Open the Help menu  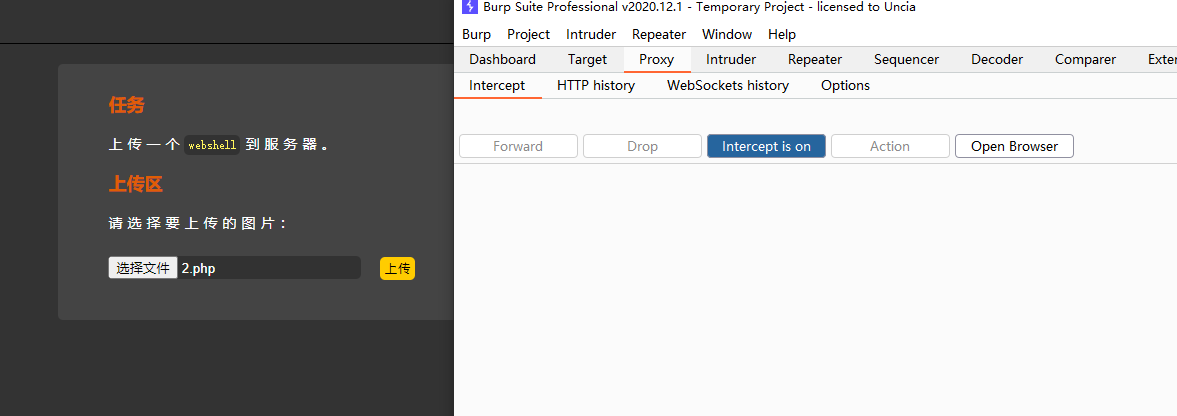coord(782,34)
